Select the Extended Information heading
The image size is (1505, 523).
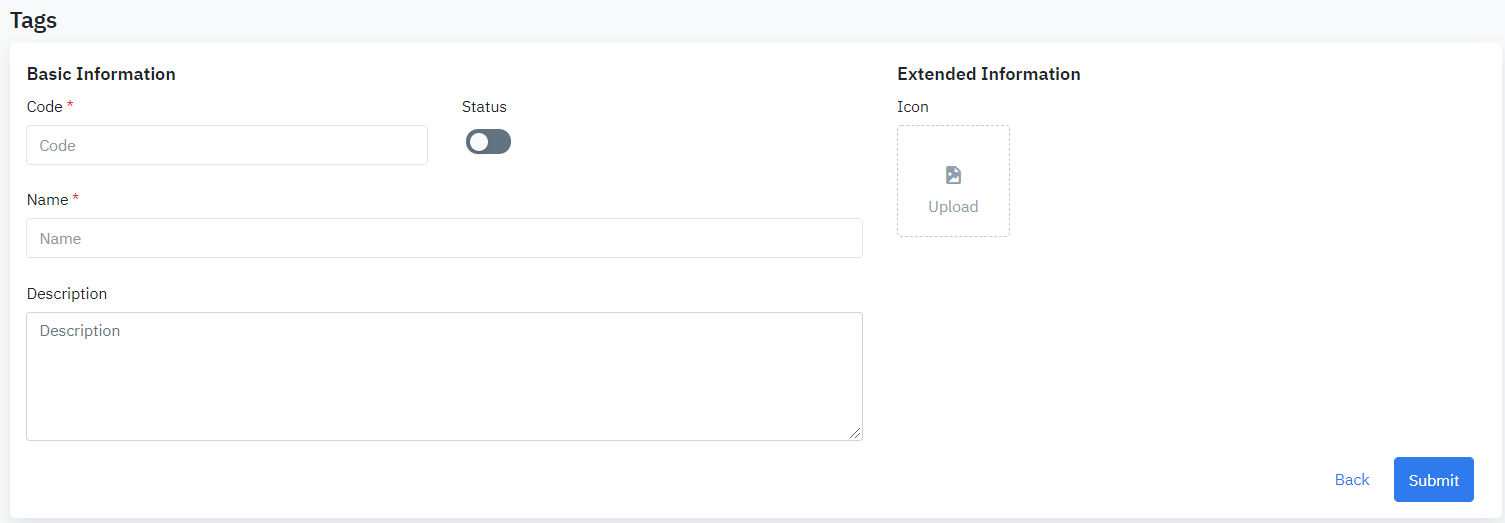(988, 74)
